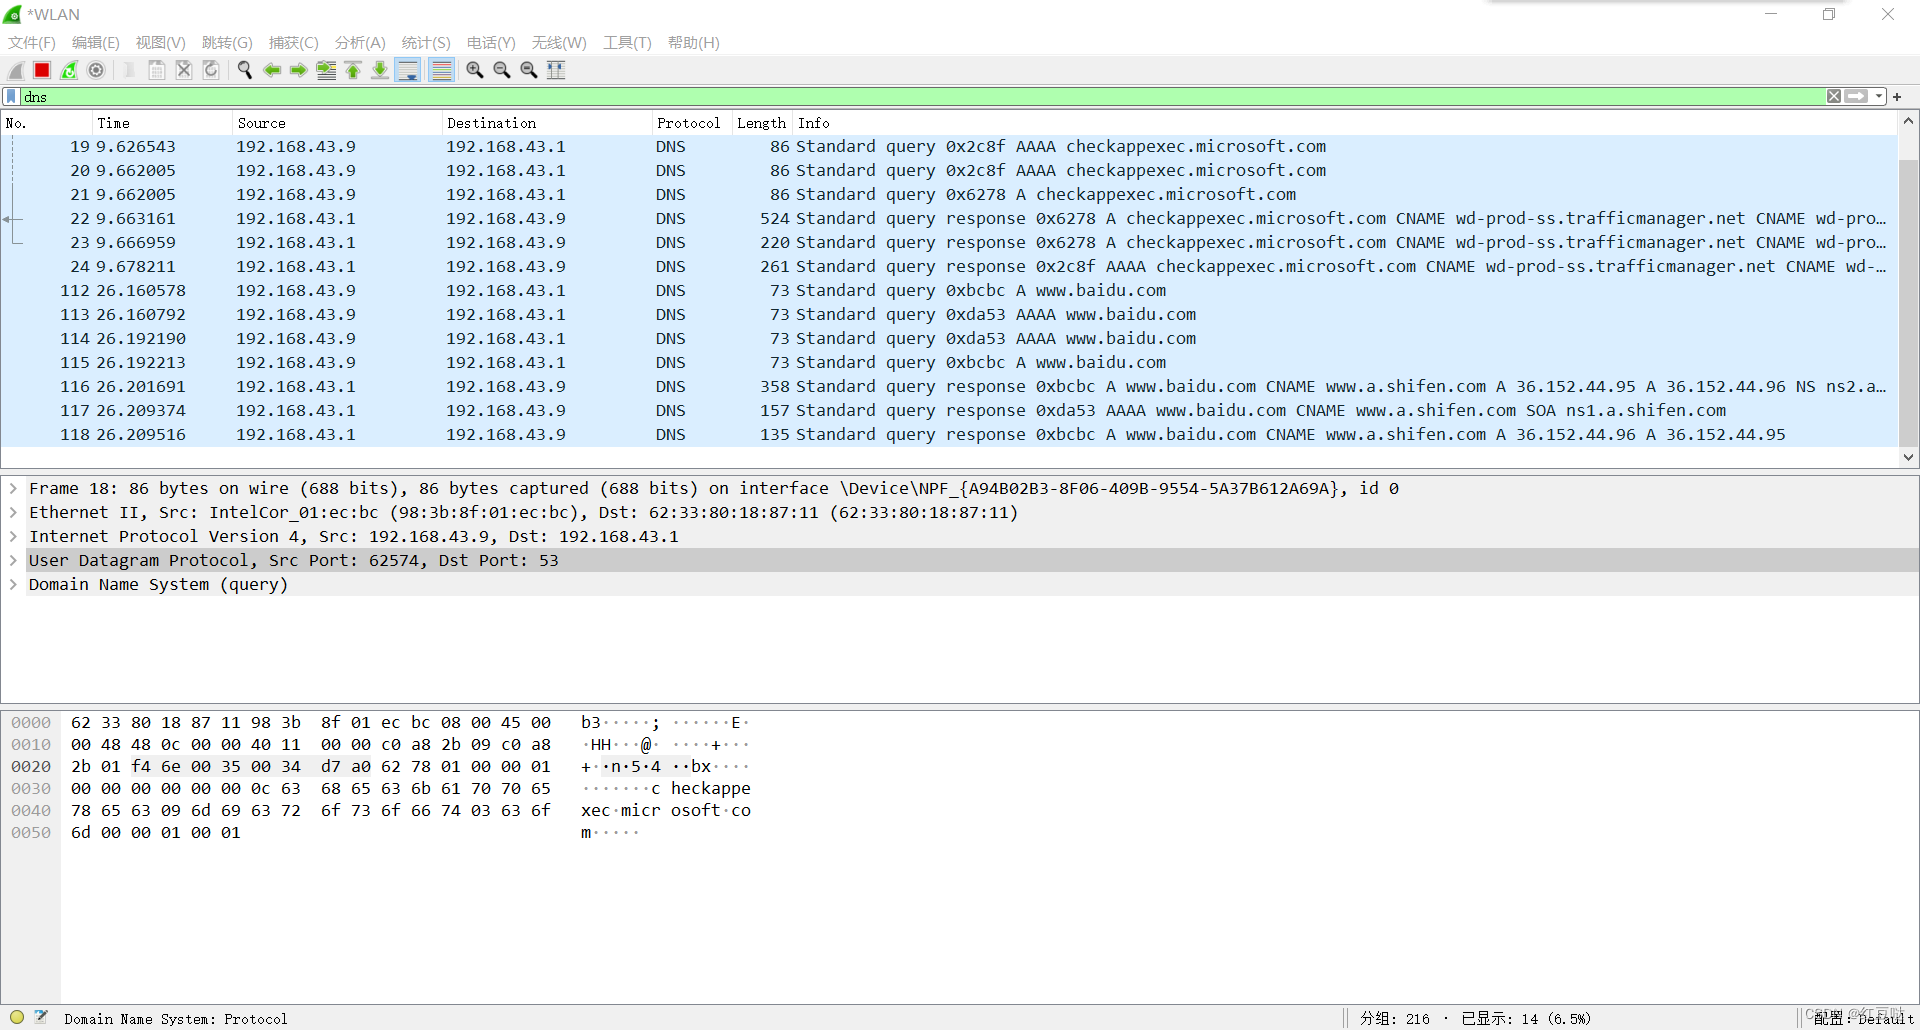Open the 帮助(H) menu
The height and width of the screenshot is (1030, 1920).
click(x=694, y=43)
